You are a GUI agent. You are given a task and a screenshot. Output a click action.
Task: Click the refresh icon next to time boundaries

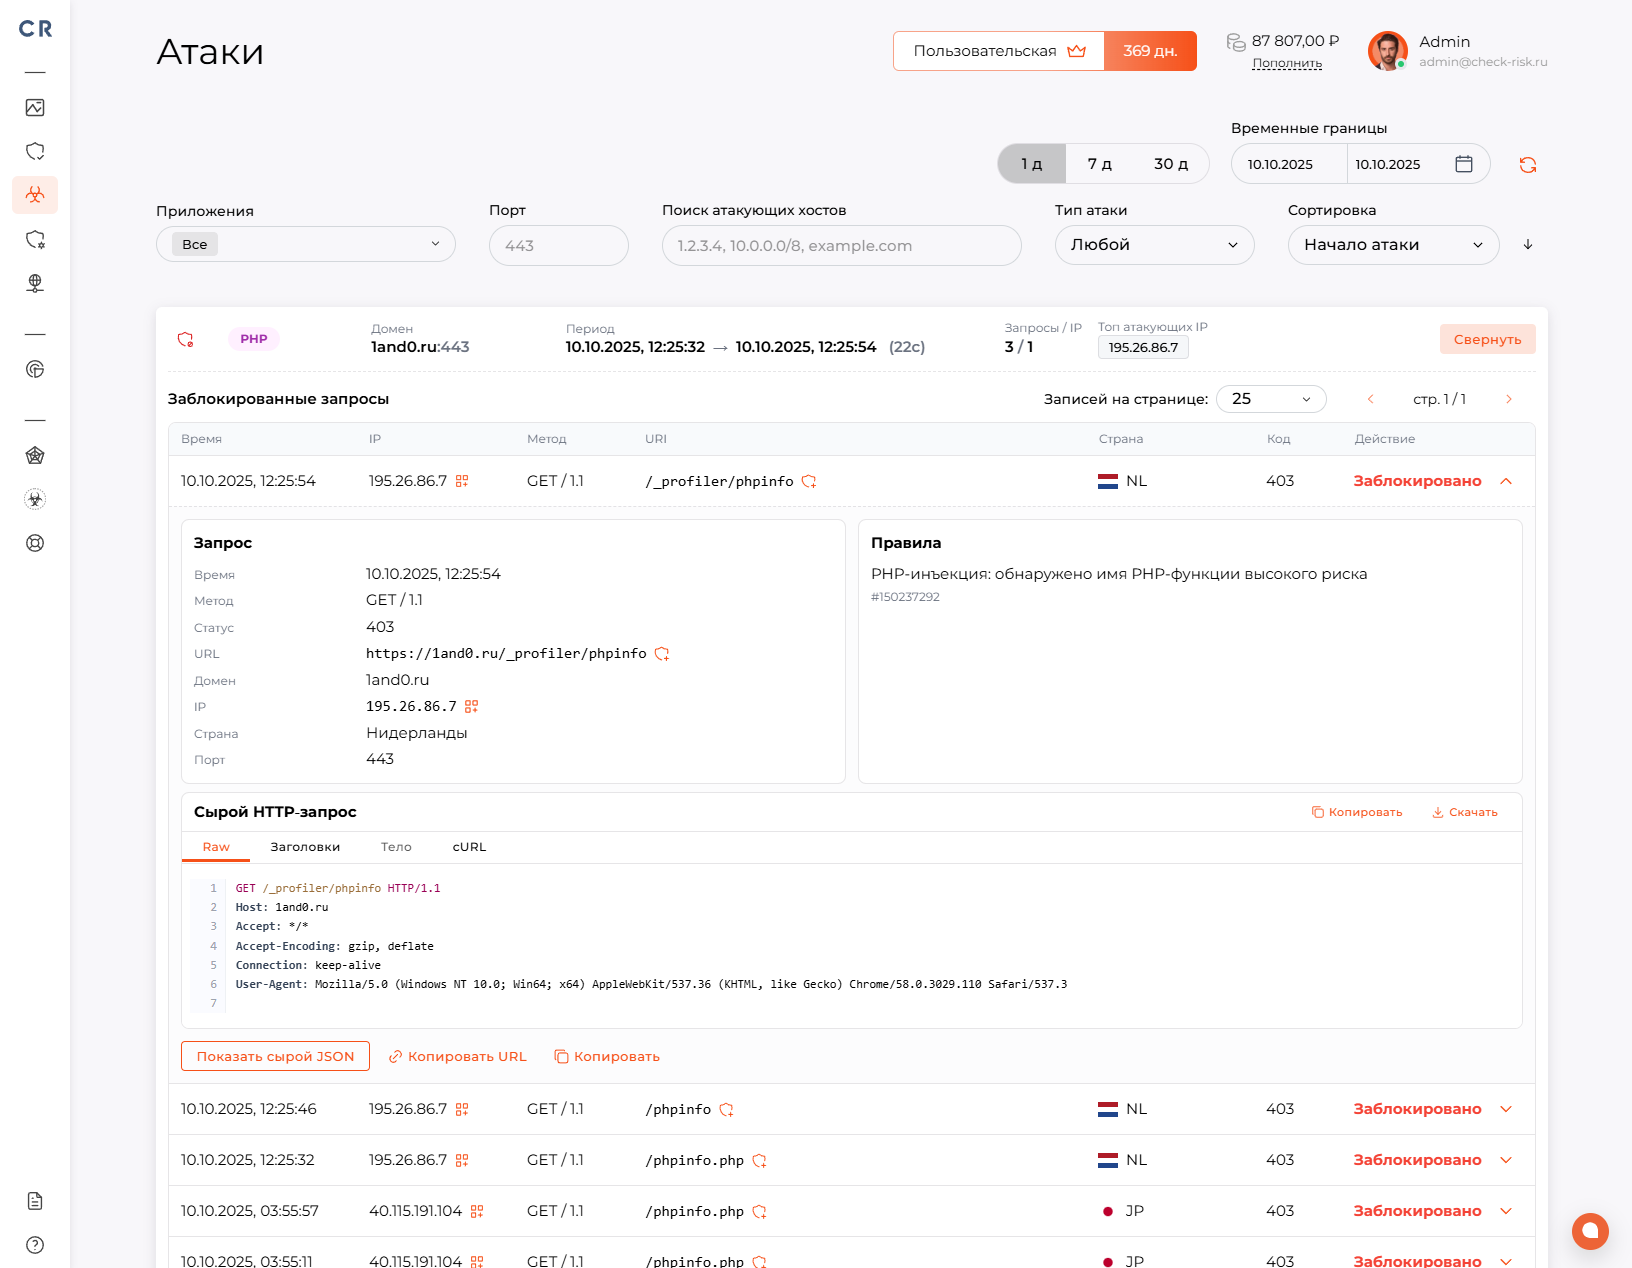coord(1527,163)
